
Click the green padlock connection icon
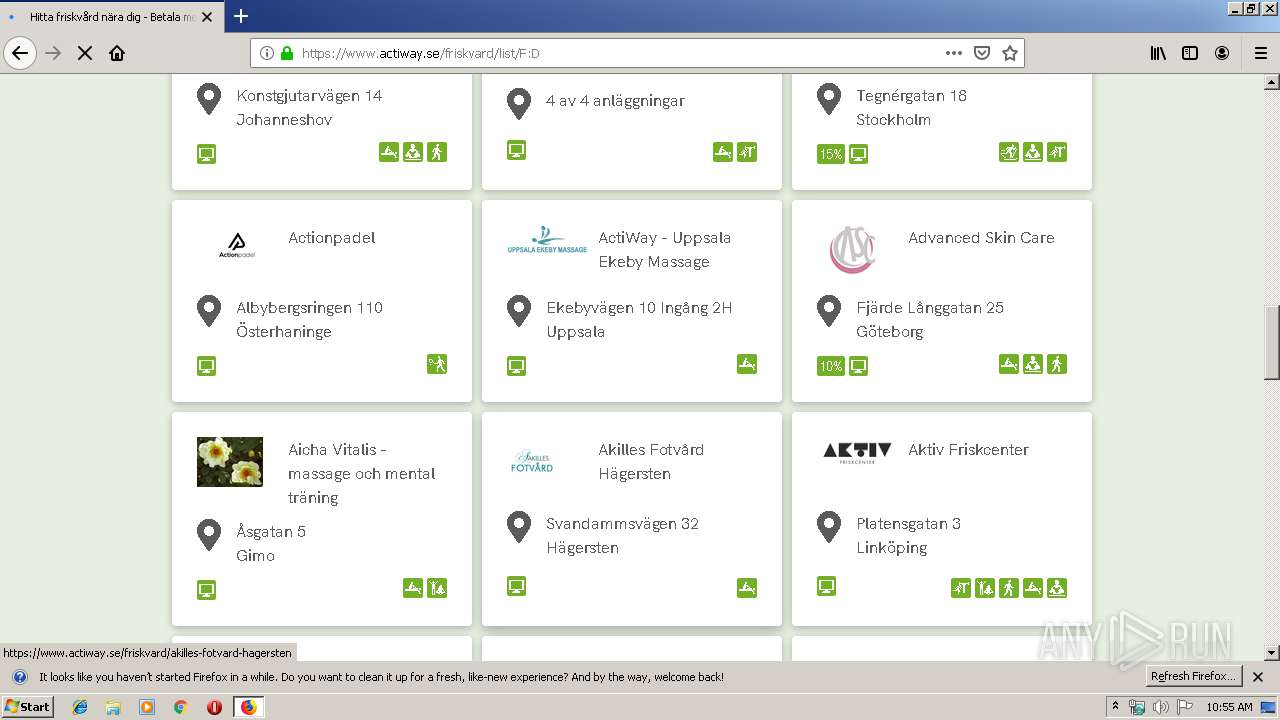pyautogui.click(x=287, y=53)
